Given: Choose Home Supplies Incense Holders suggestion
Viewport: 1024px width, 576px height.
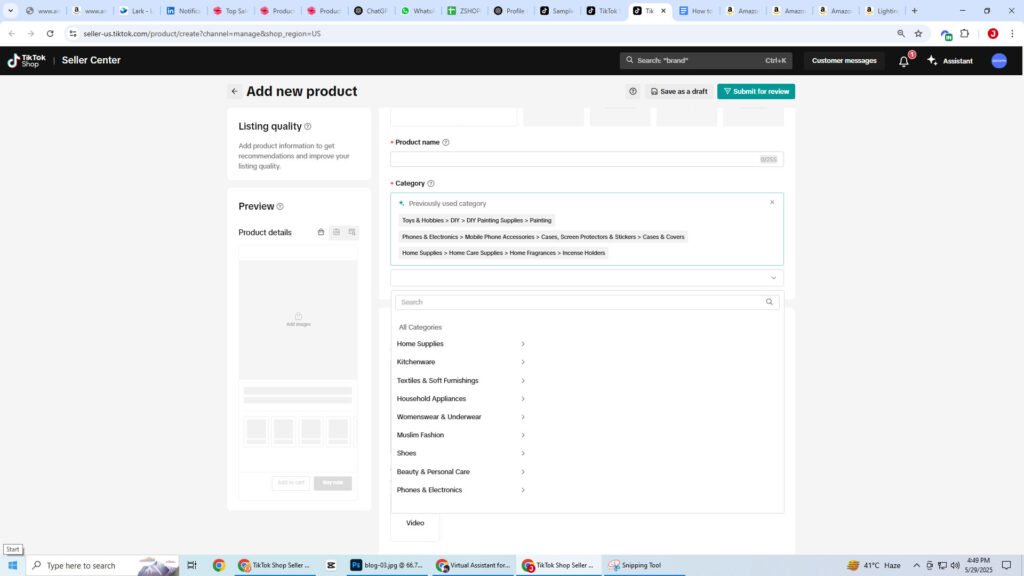Looking at the screenshot, I should pos(504,253).
